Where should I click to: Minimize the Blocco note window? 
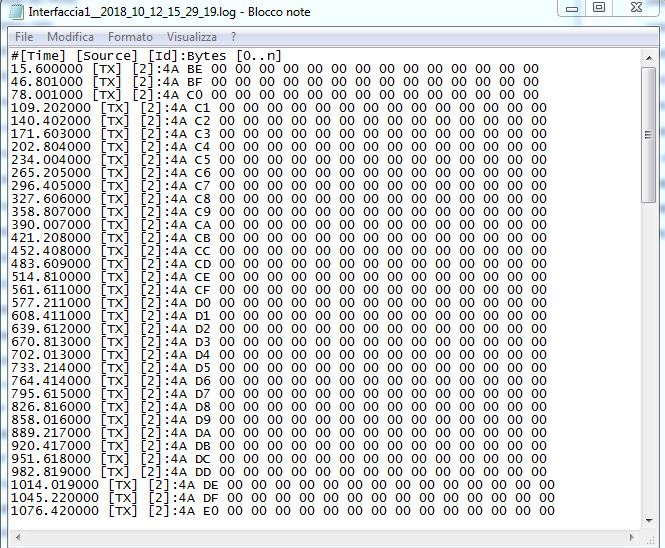point(572,8)
